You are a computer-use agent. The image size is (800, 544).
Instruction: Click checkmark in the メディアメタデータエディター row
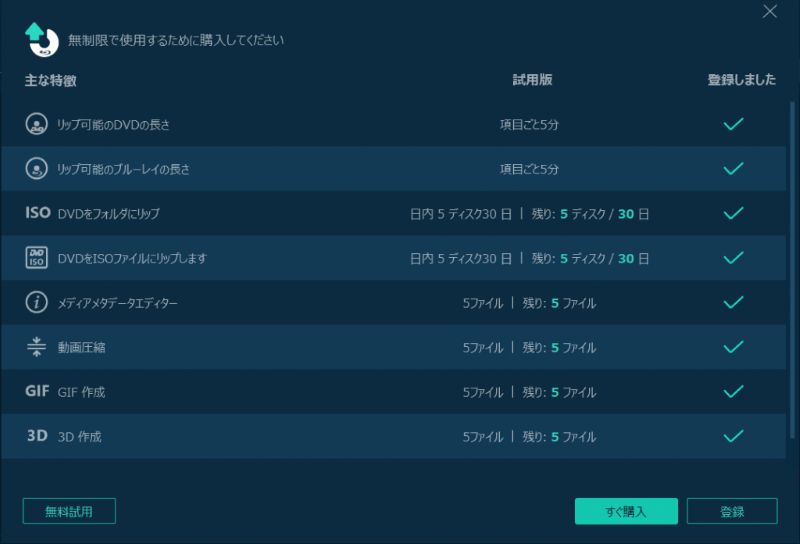(733, 302)
